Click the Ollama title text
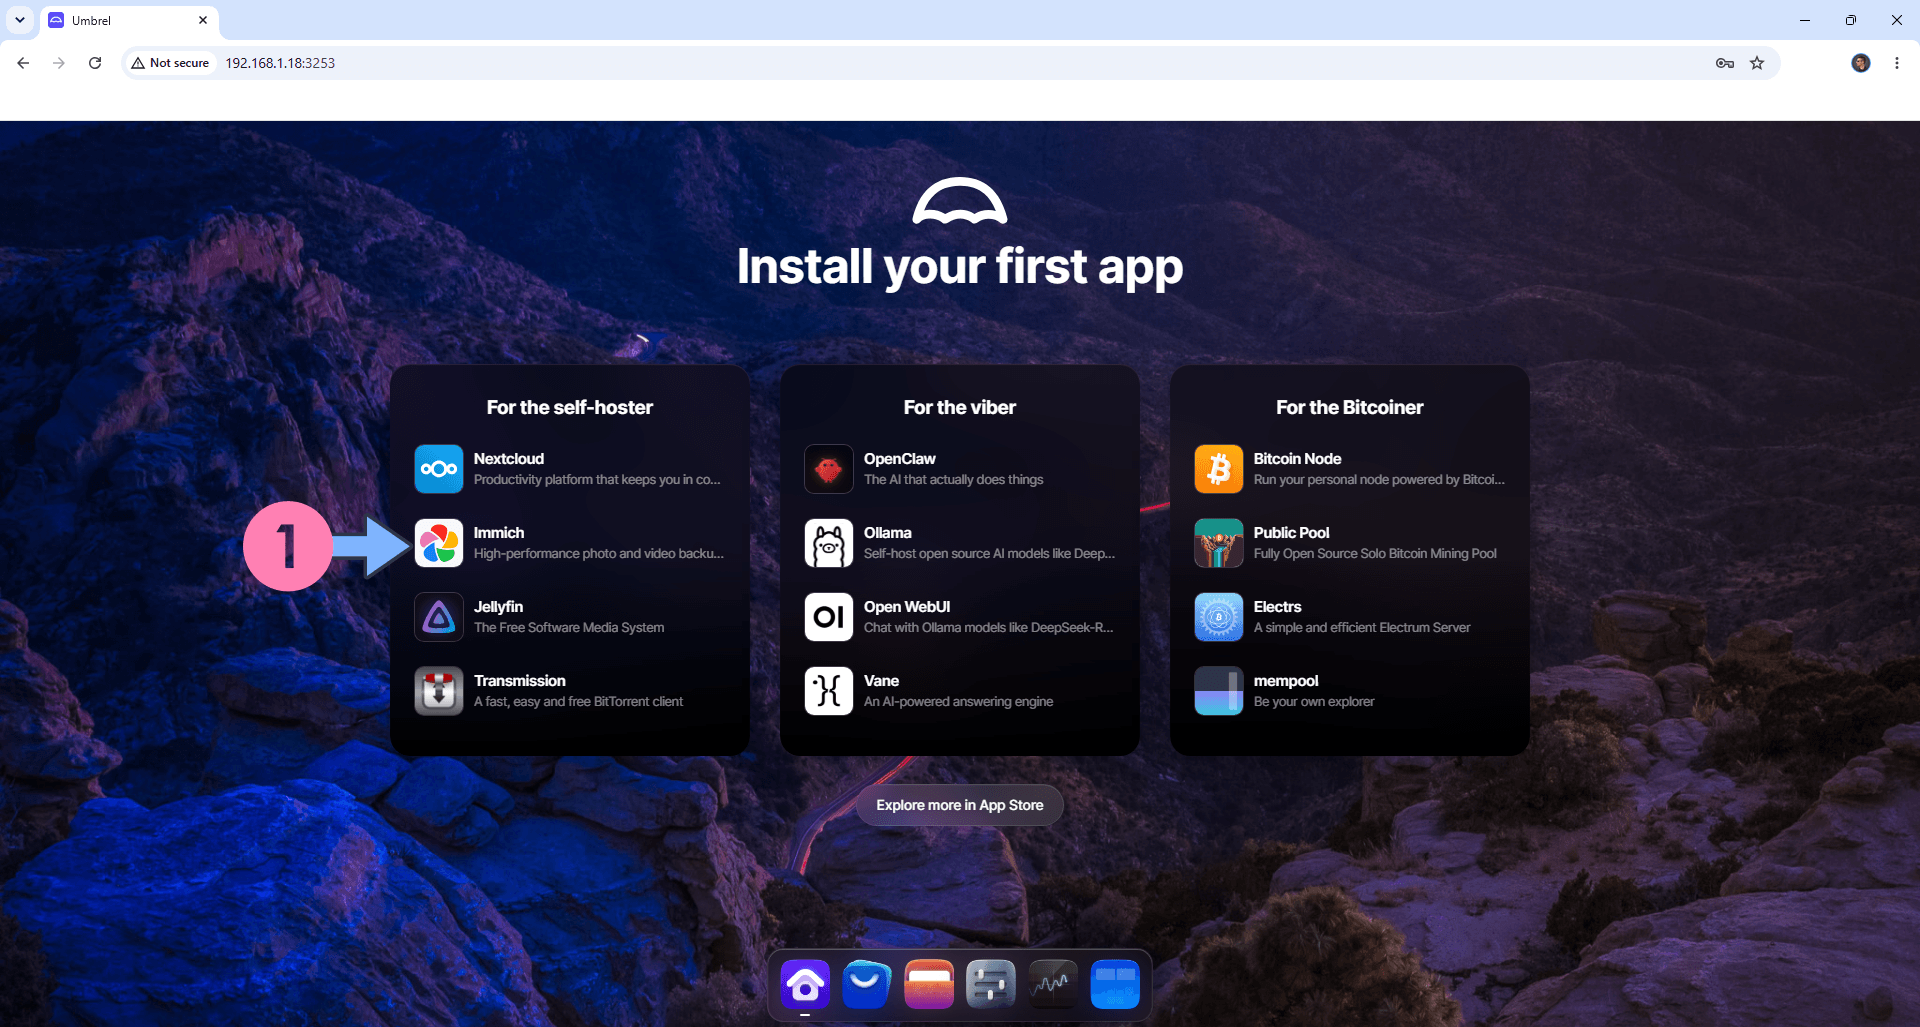This screenshot has width=1920, height=1027. tap(888, 533)
